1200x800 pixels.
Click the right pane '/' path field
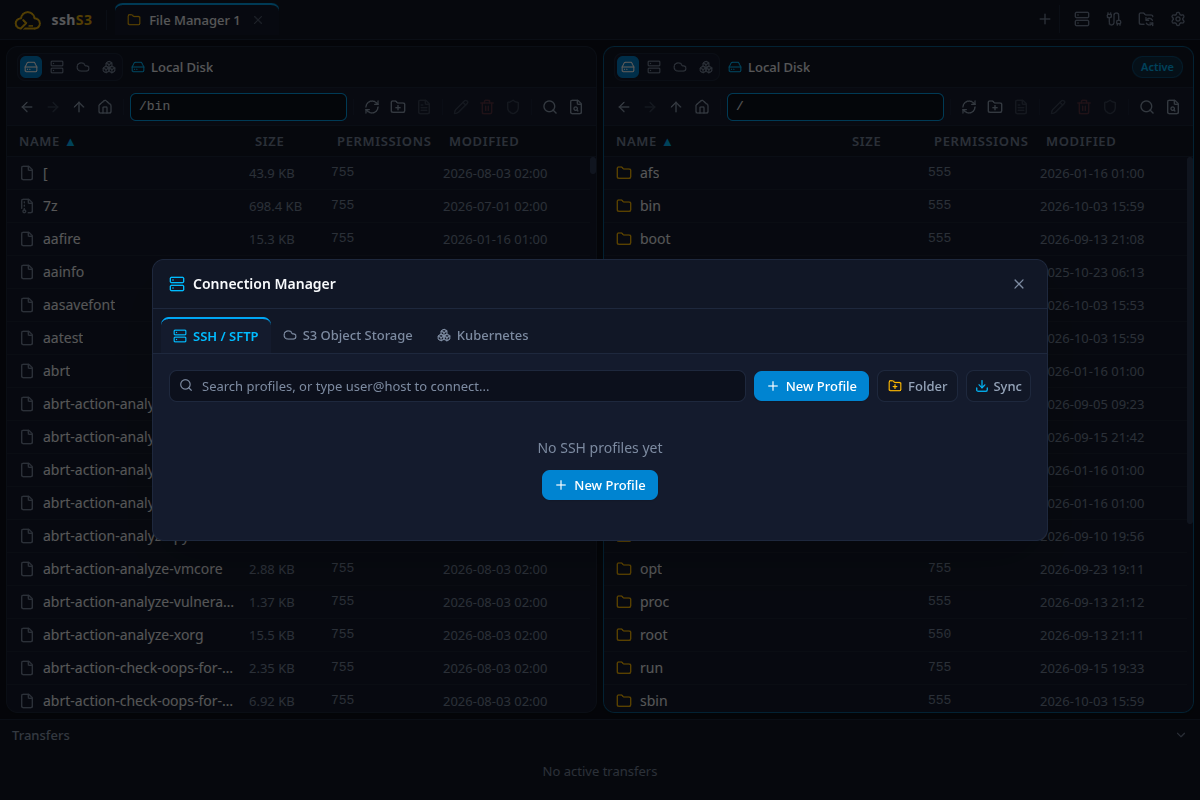(x=835, y=107)
